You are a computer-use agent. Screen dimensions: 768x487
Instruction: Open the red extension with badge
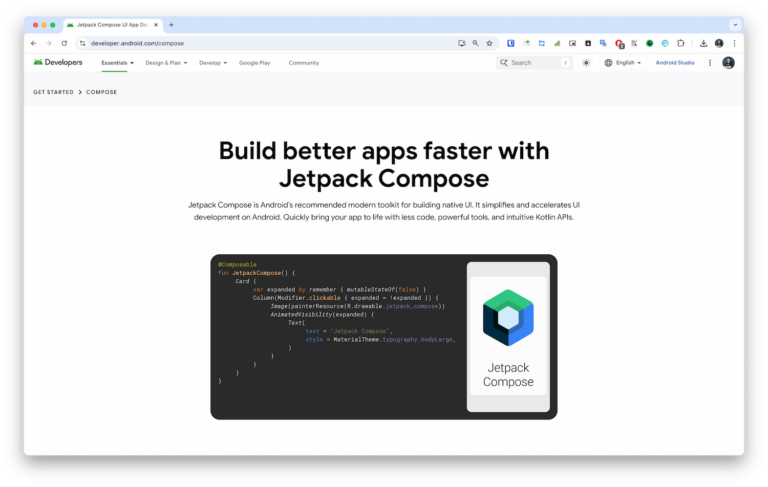click(619, 44)
